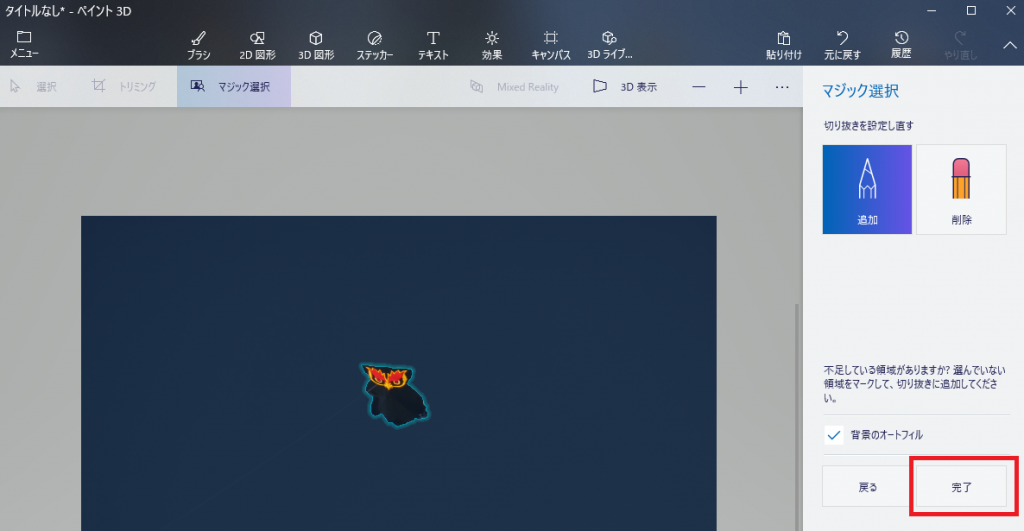Open the 履歴 history panel
The image size is (1024, 531).
[x=901, y=45]
